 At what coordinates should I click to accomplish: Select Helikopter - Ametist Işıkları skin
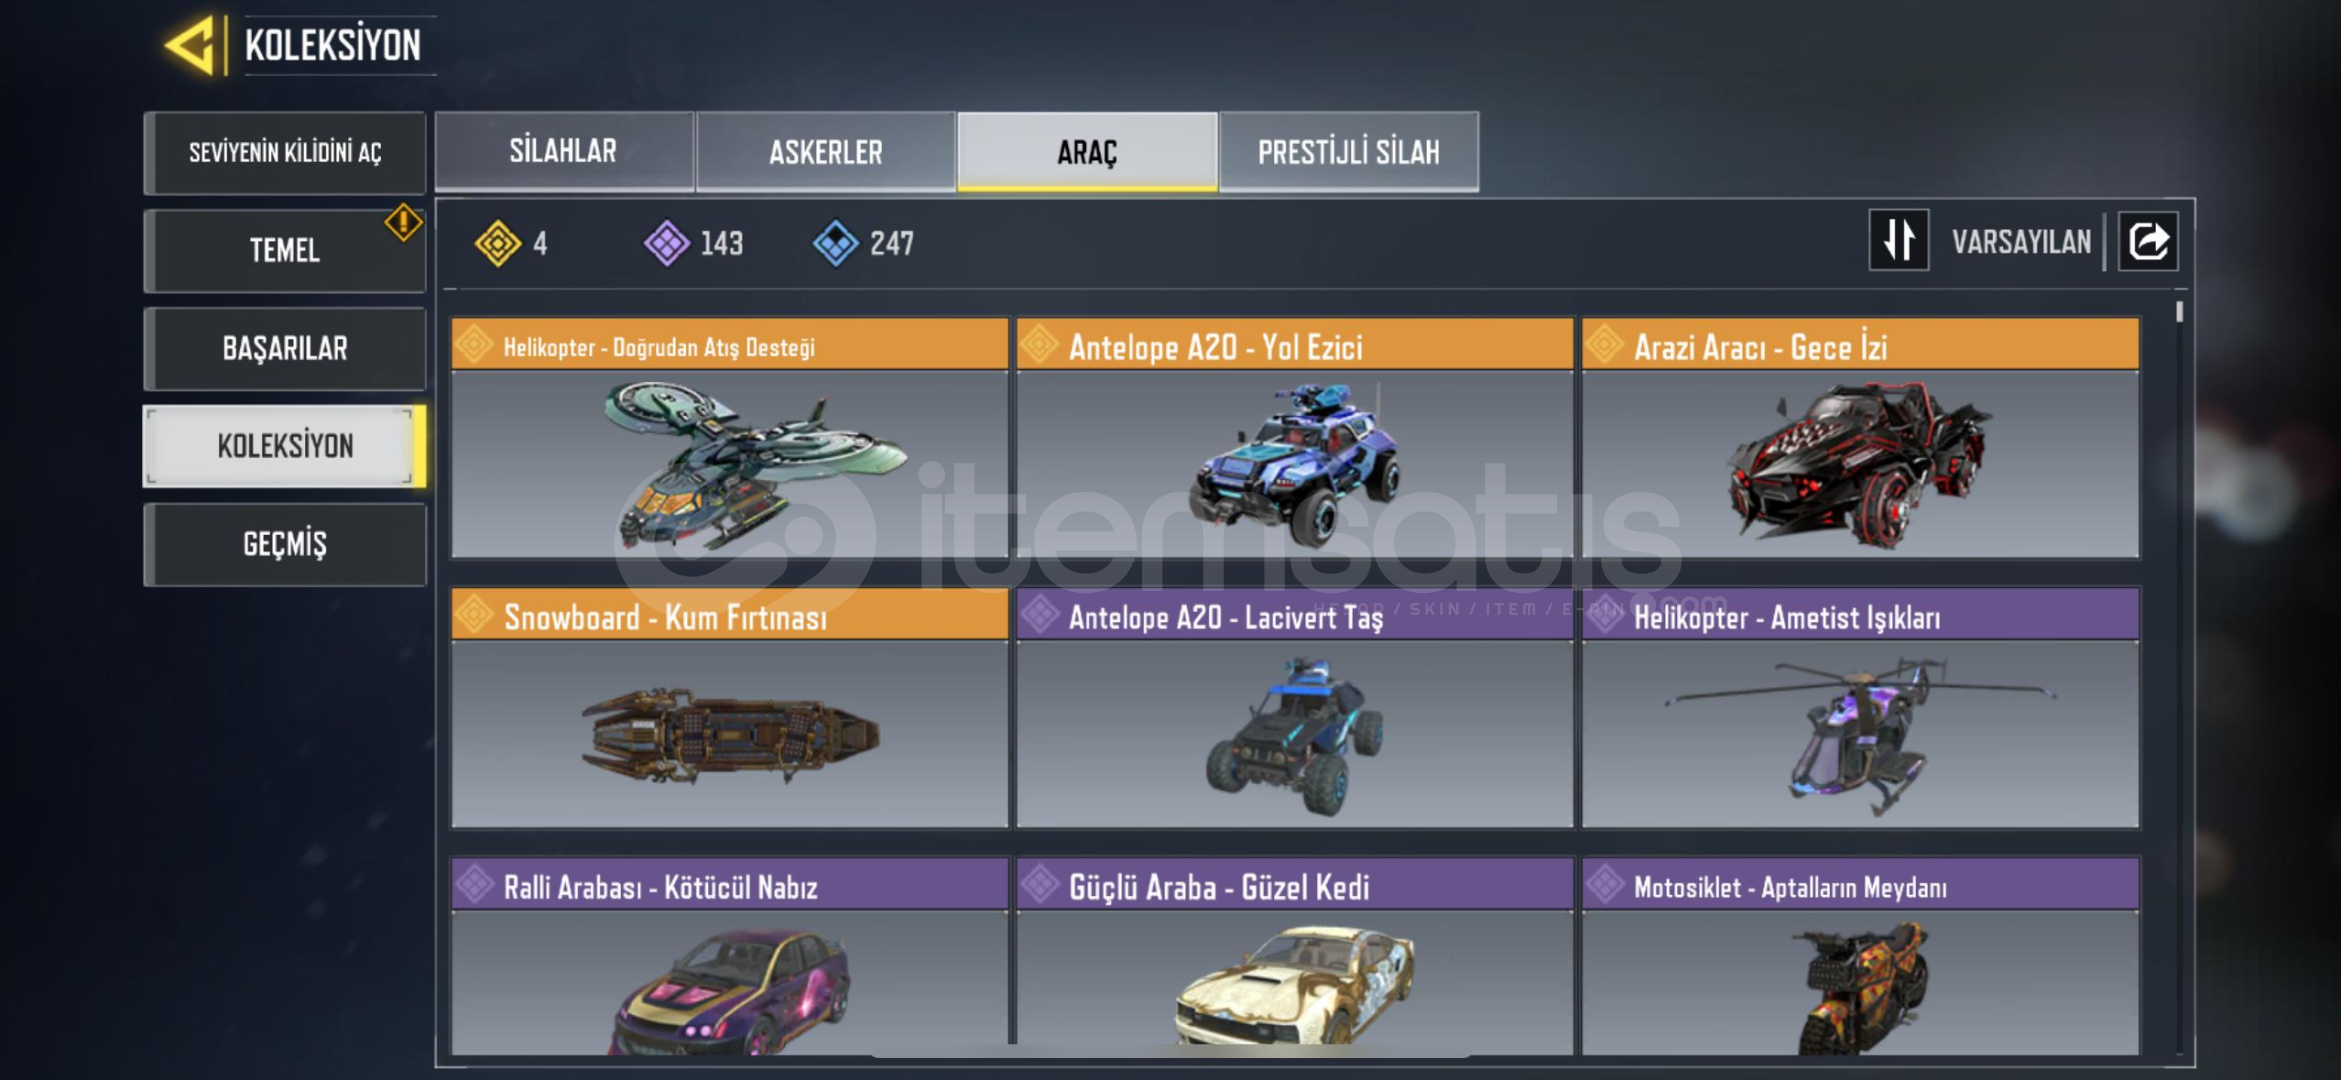(1860, 708)
